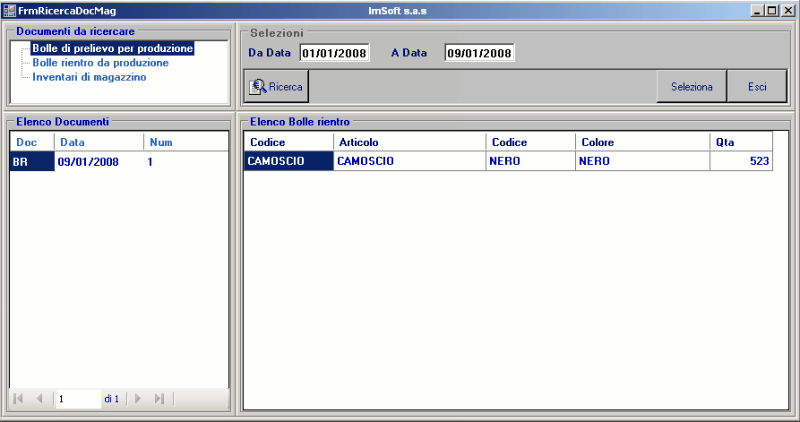This screenshot has width=800, height=422.
Task: Click the Ricerca search button
Action: [x=276, y=87]
